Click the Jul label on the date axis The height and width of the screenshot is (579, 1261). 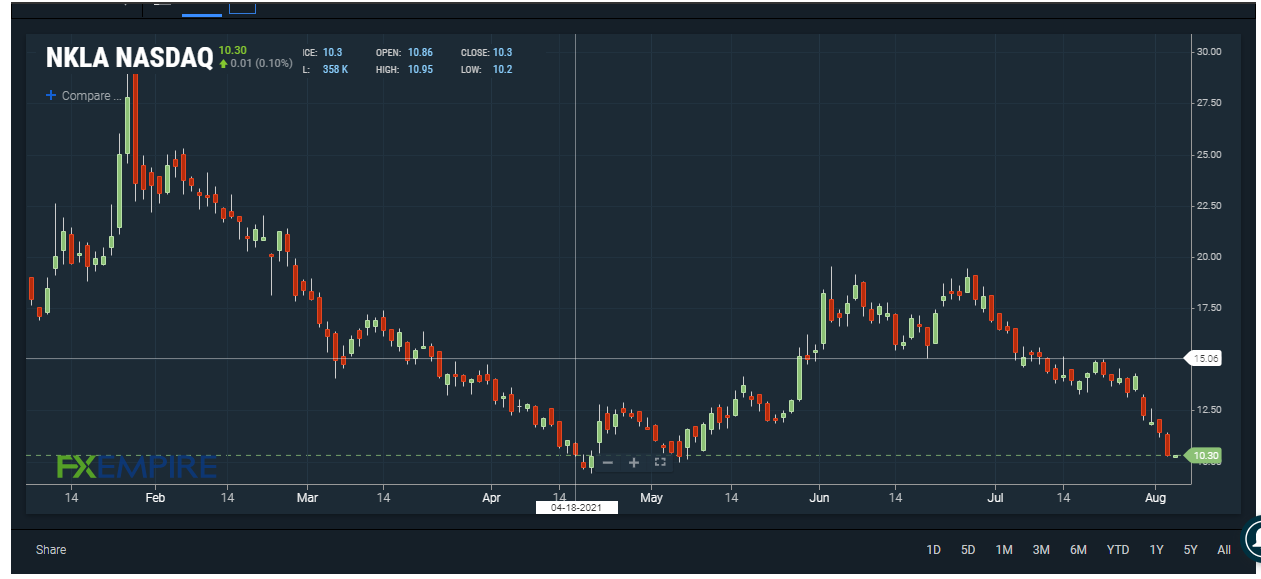996,497
